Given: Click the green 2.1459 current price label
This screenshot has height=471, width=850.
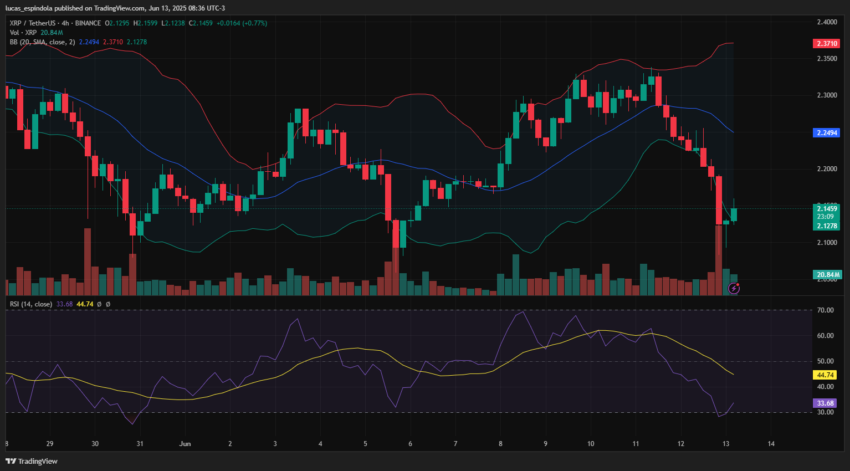Looking at the screenshot, I should [x=826, y=208].
